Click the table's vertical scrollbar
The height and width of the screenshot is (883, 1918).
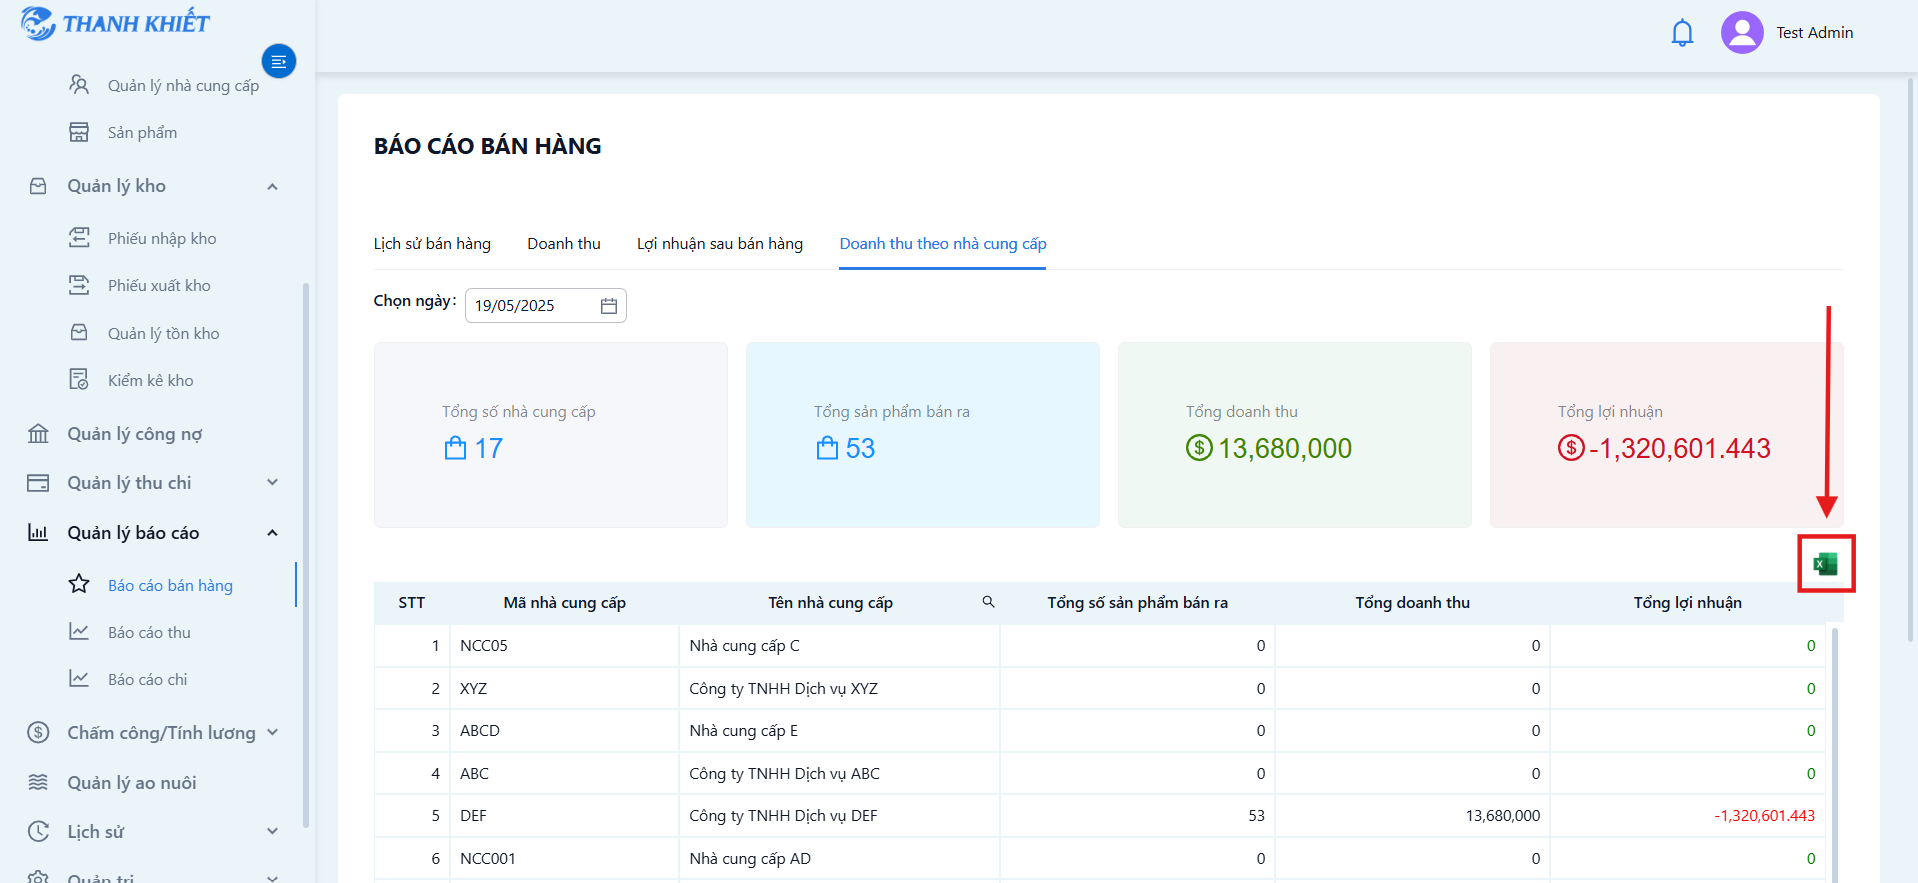(x=1834, y=755)
